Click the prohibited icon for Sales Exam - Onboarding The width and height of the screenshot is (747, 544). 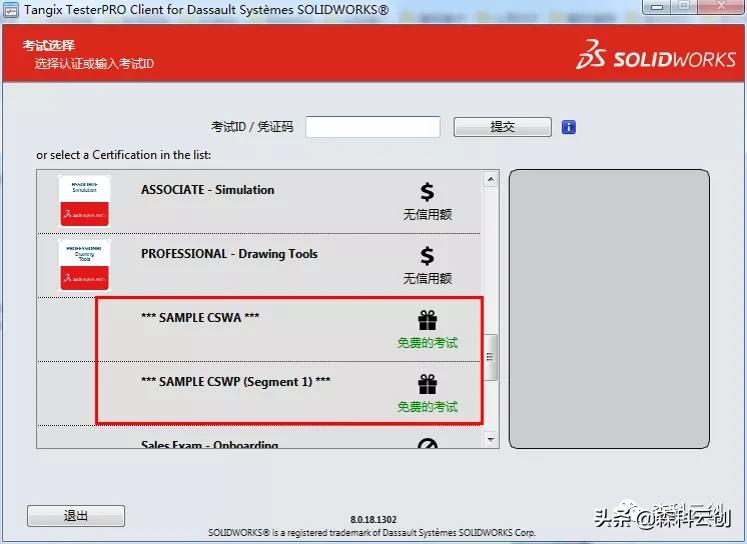pos(427,443)
